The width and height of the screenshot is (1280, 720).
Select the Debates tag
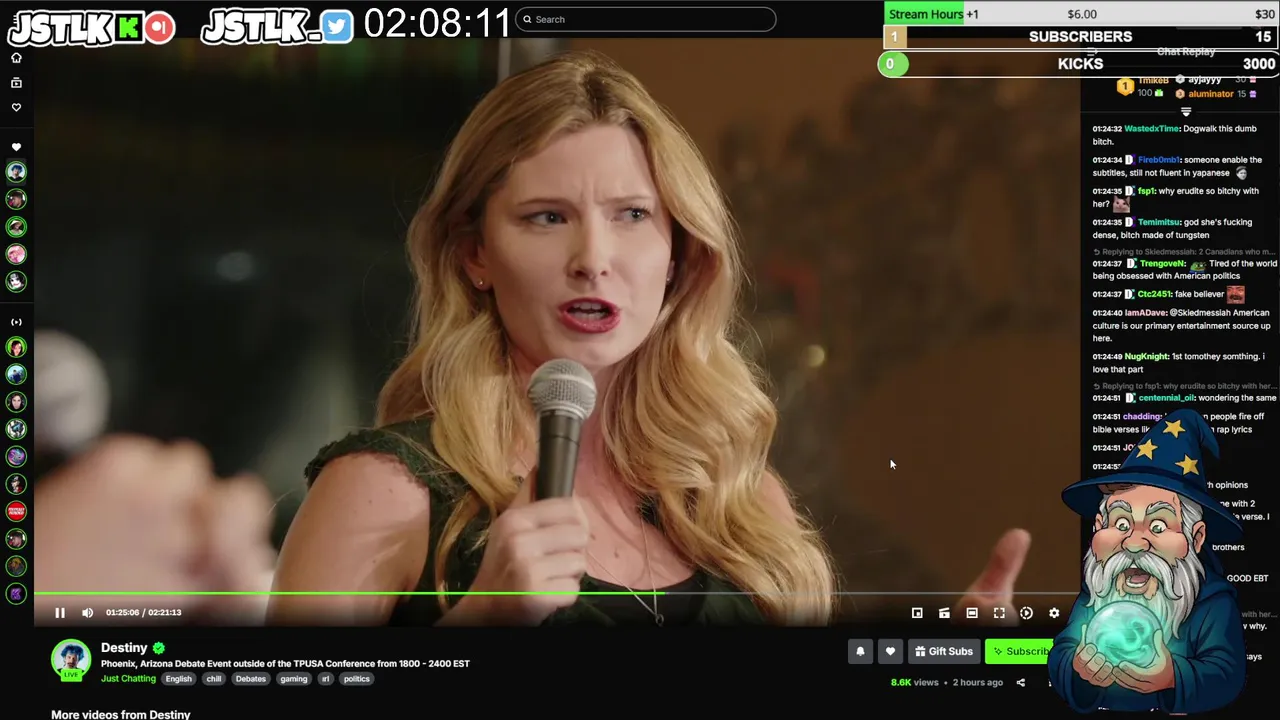tap(251, 679)
